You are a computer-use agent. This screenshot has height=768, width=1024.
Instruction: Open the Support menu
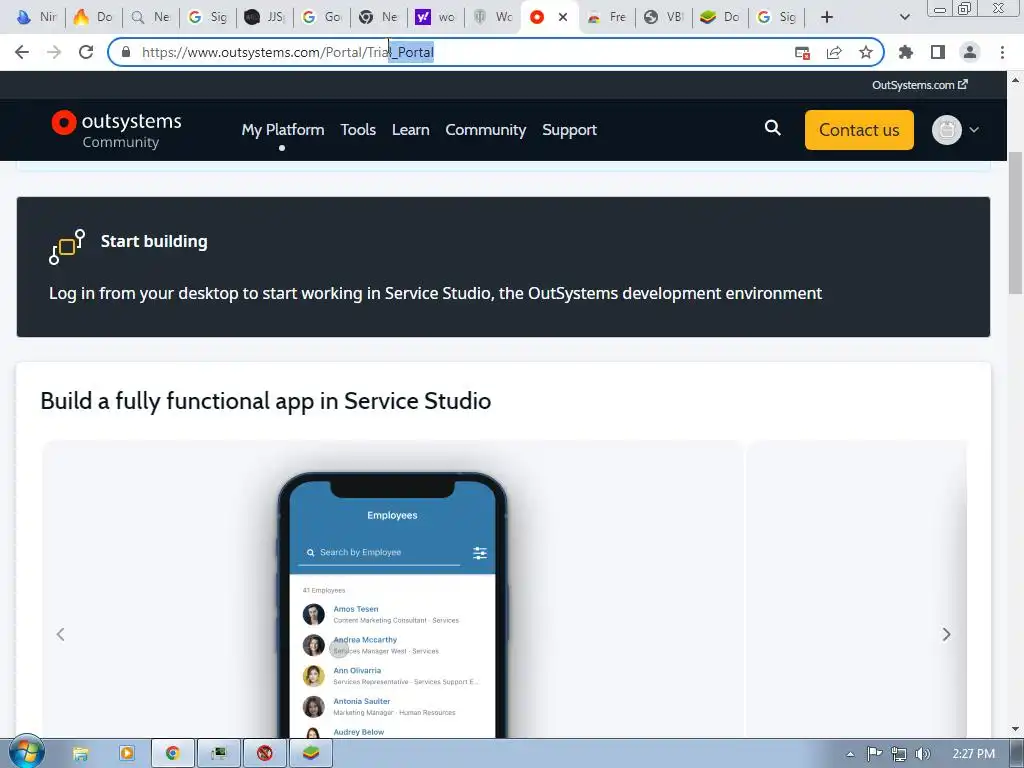569,130
